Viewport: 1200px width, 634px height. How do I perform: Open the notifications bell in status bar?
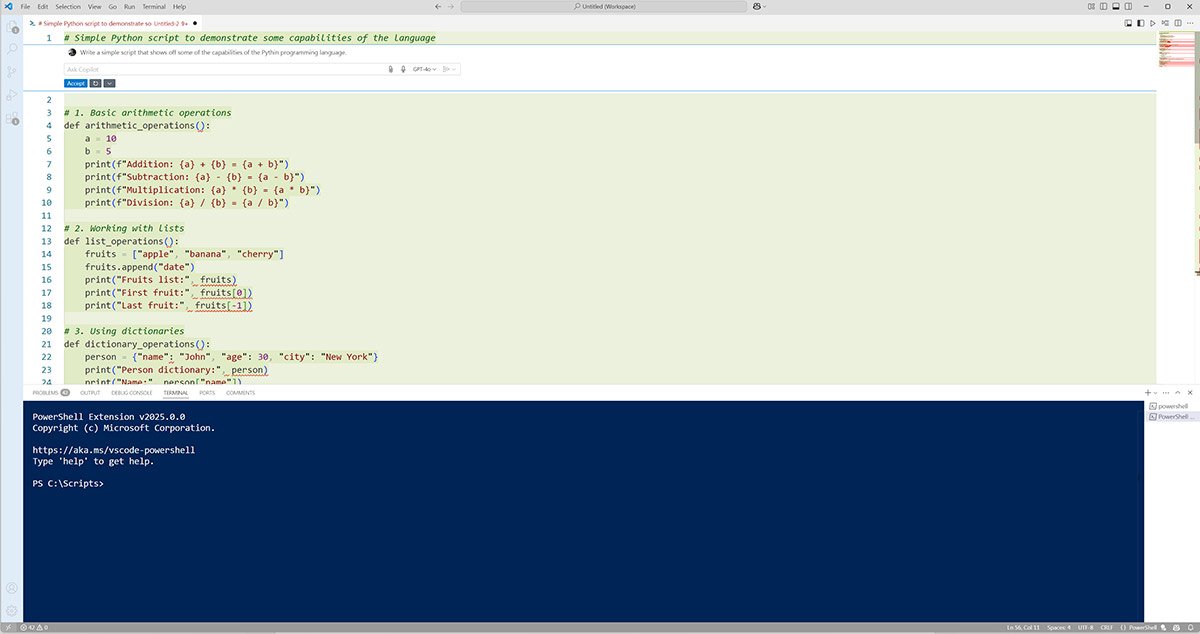pyautogui.click(x=1190, y=628)
